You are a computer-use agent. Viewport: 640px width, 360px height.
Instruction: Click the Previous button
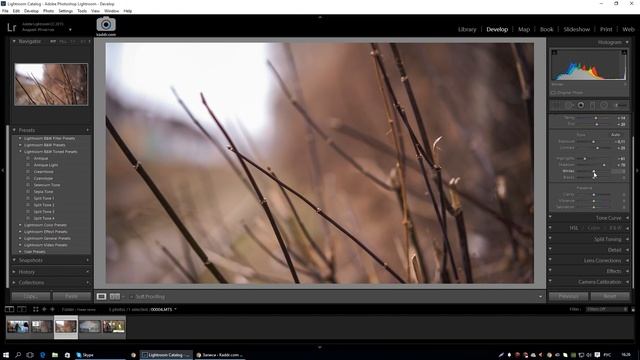point(569,296)
